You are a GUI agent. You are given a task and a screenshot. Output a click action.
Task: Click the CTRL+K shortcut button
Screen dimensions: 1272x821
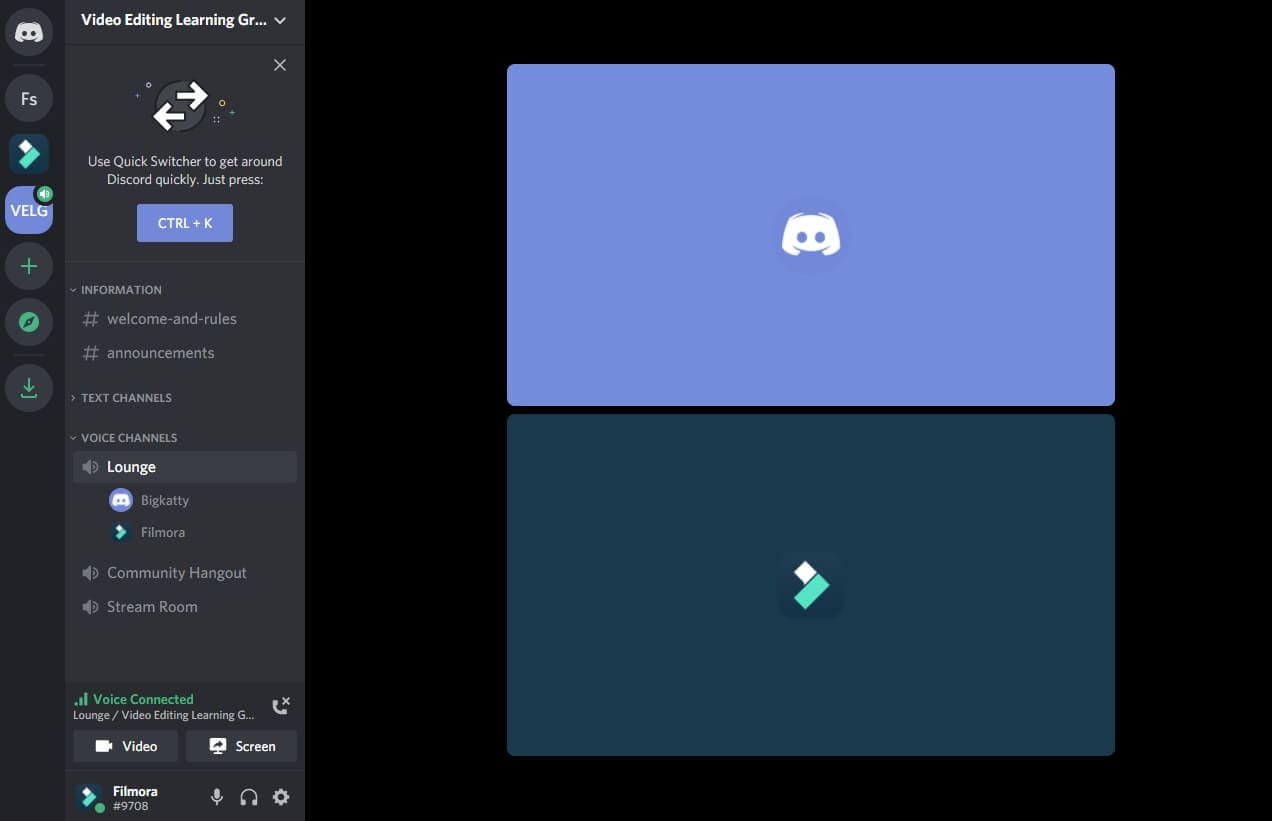(x=184, y=223)
